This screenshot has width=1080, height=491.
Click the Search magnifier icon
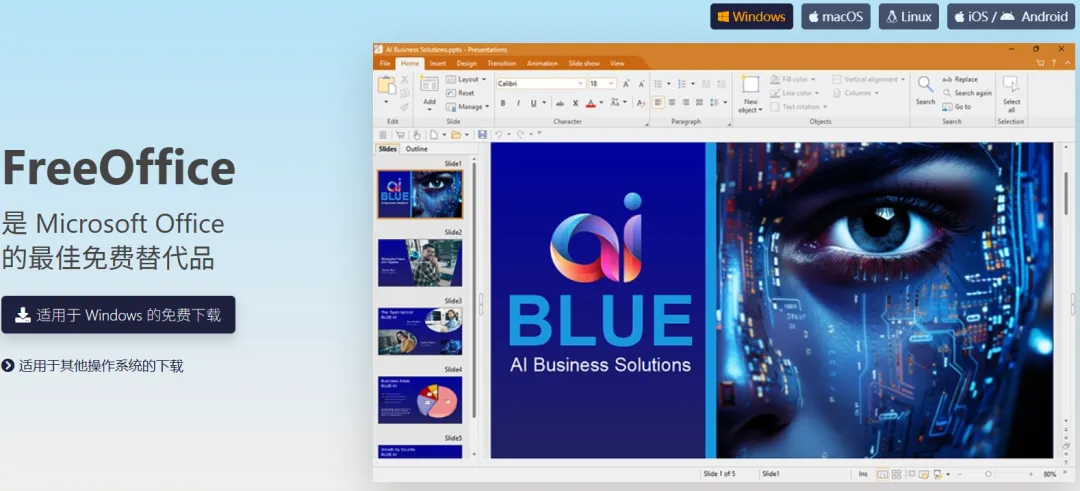point(925,85)
